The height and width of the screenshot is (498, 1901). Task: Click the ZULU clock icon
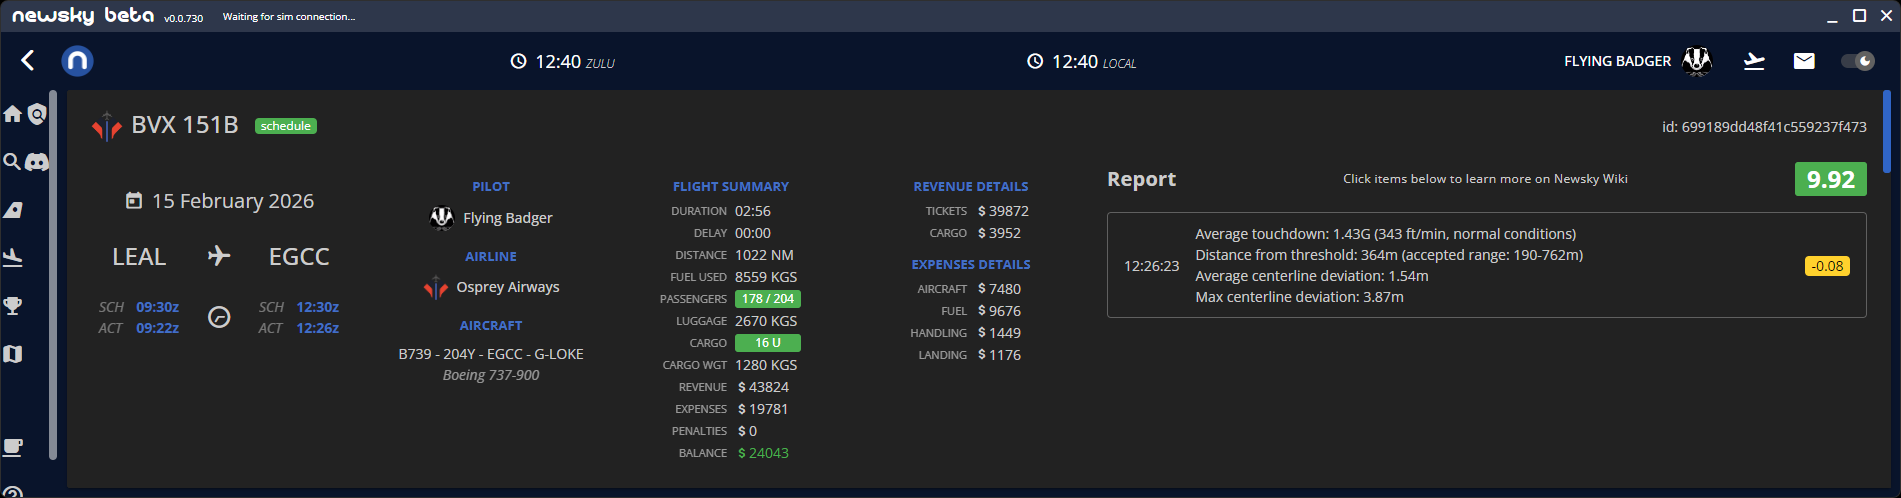[x=518, y=61]
